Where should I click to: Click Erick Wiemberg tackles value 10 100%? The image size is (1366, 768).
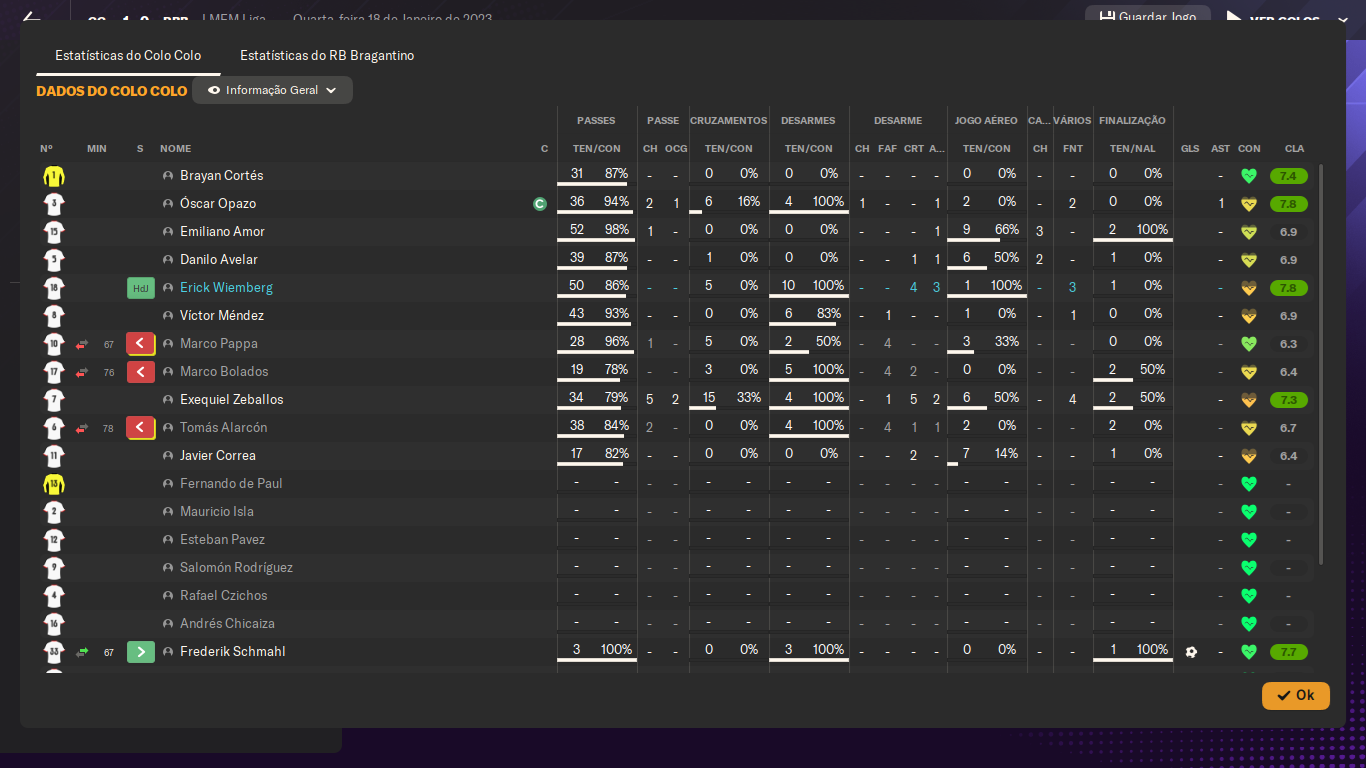809,287
